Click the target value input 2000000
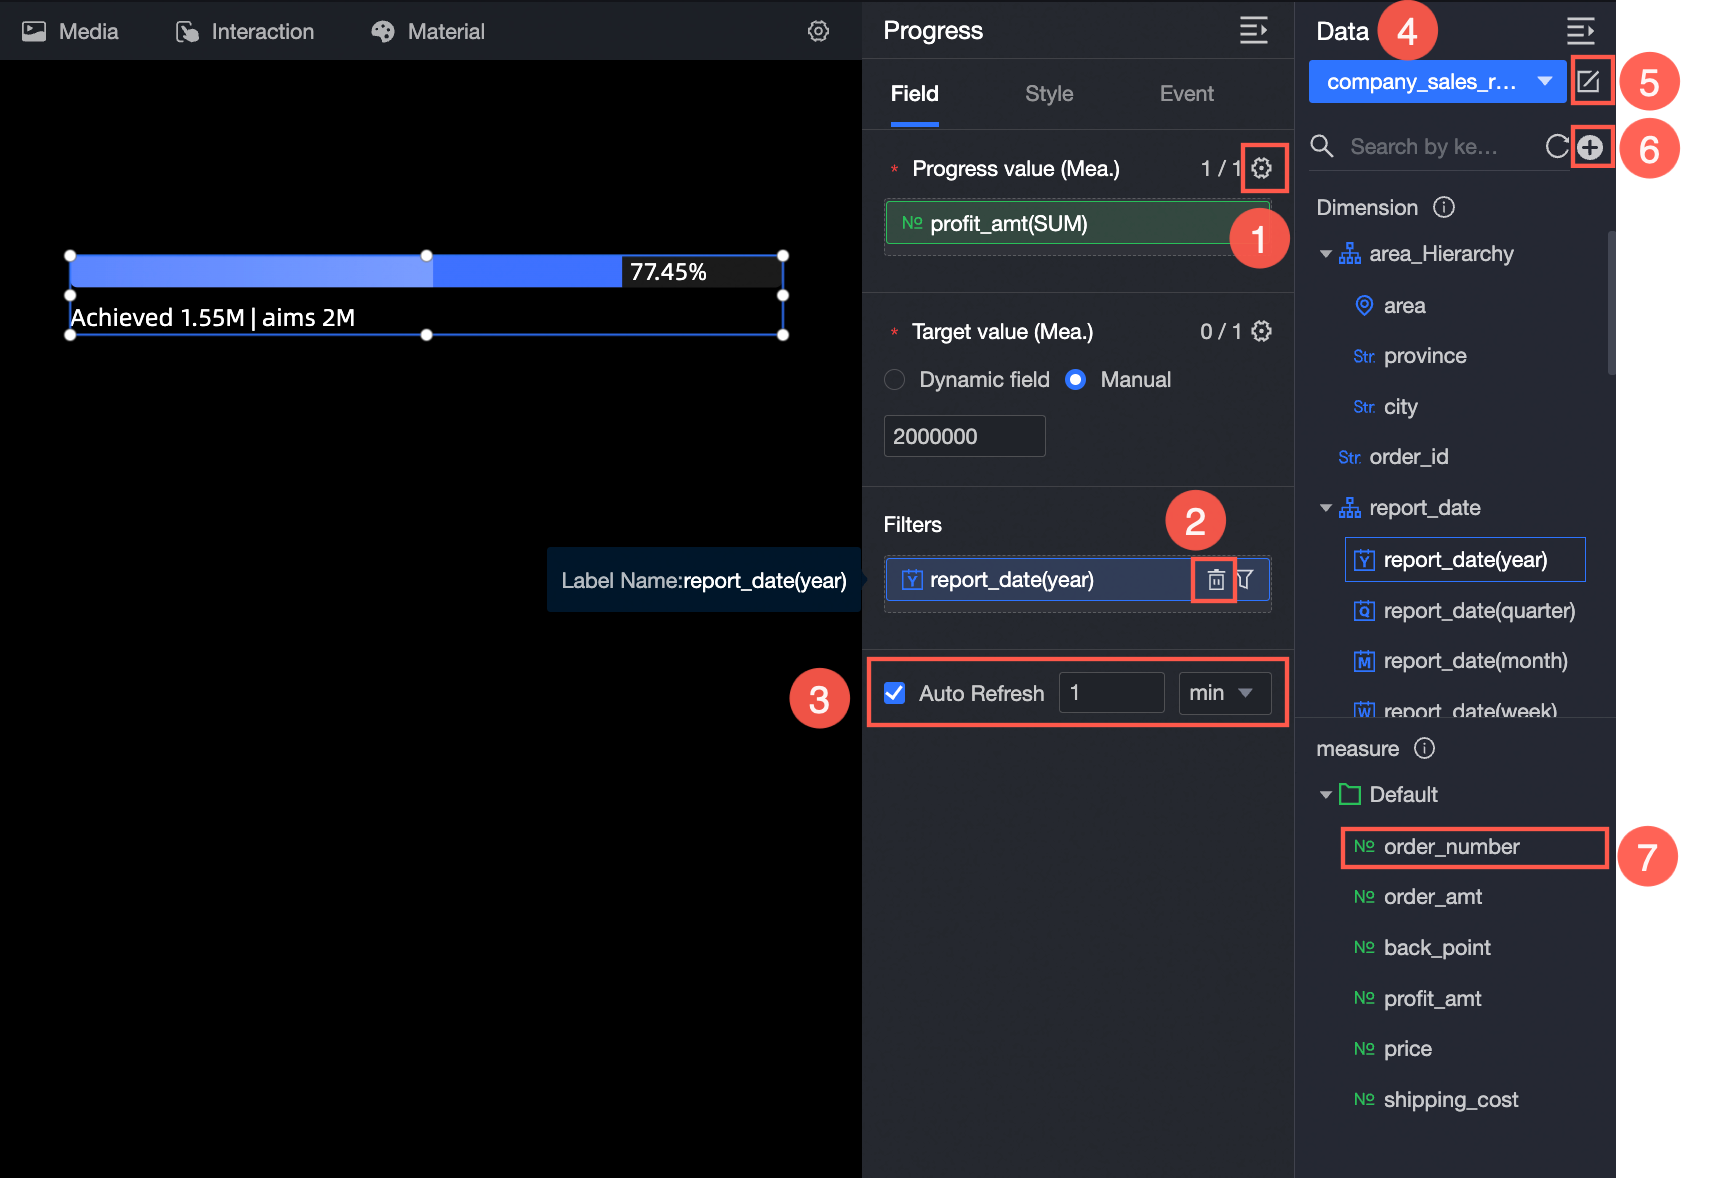This screenshot has height=1178, width=1718. [965, 436]
